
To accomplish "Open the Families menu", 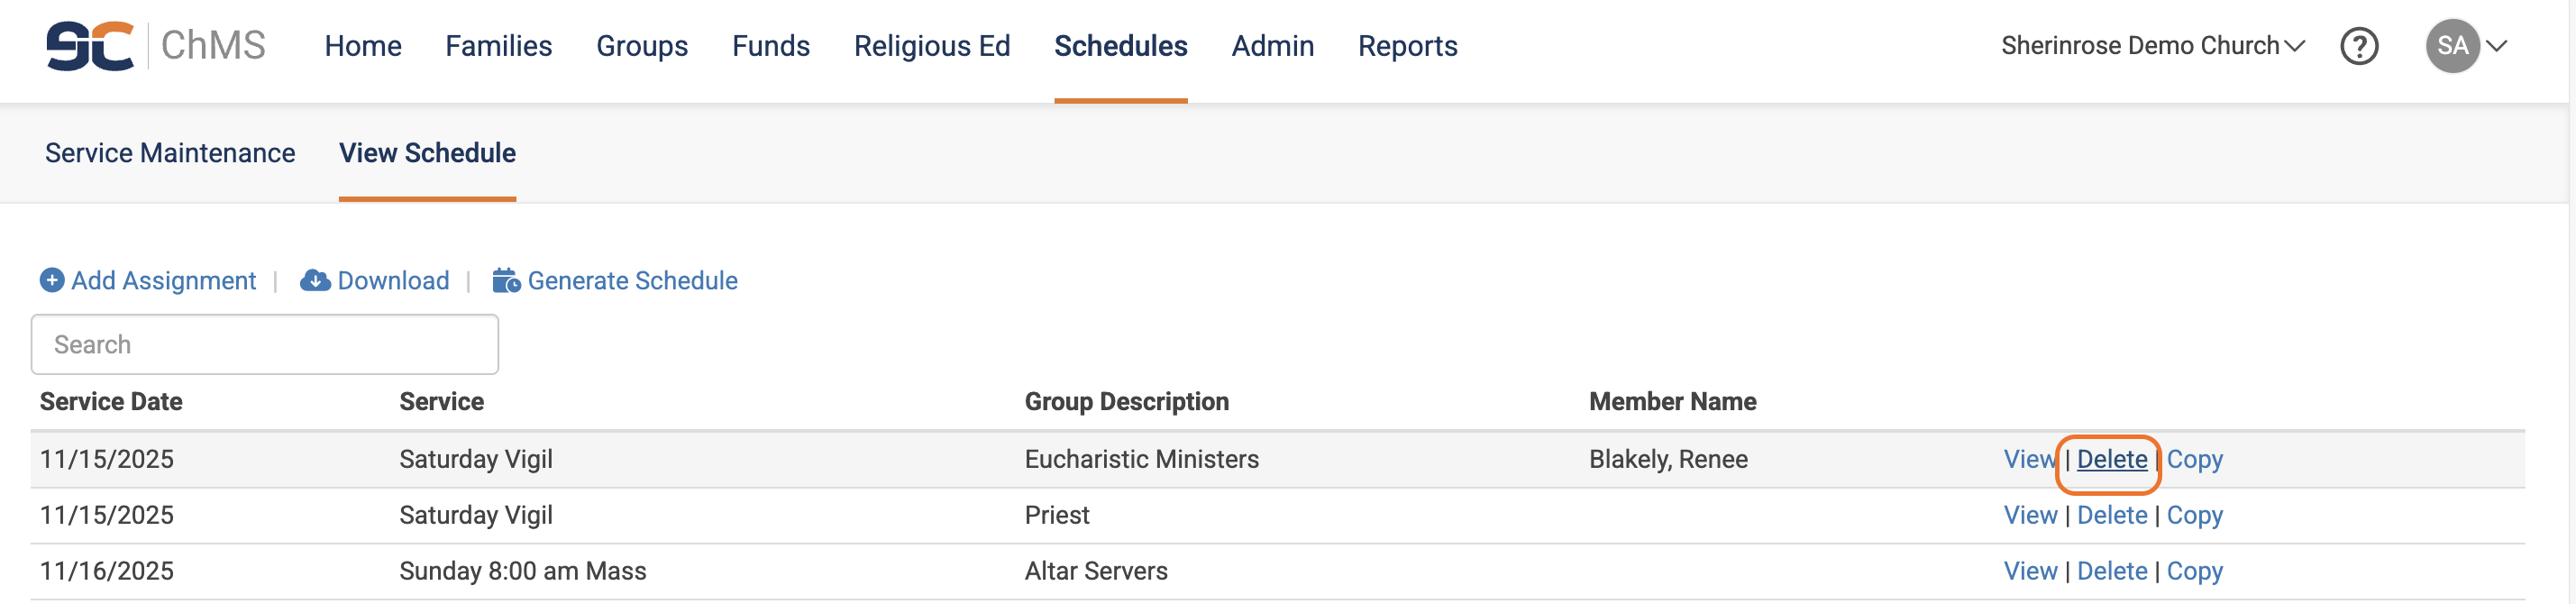I will (498, 46).
